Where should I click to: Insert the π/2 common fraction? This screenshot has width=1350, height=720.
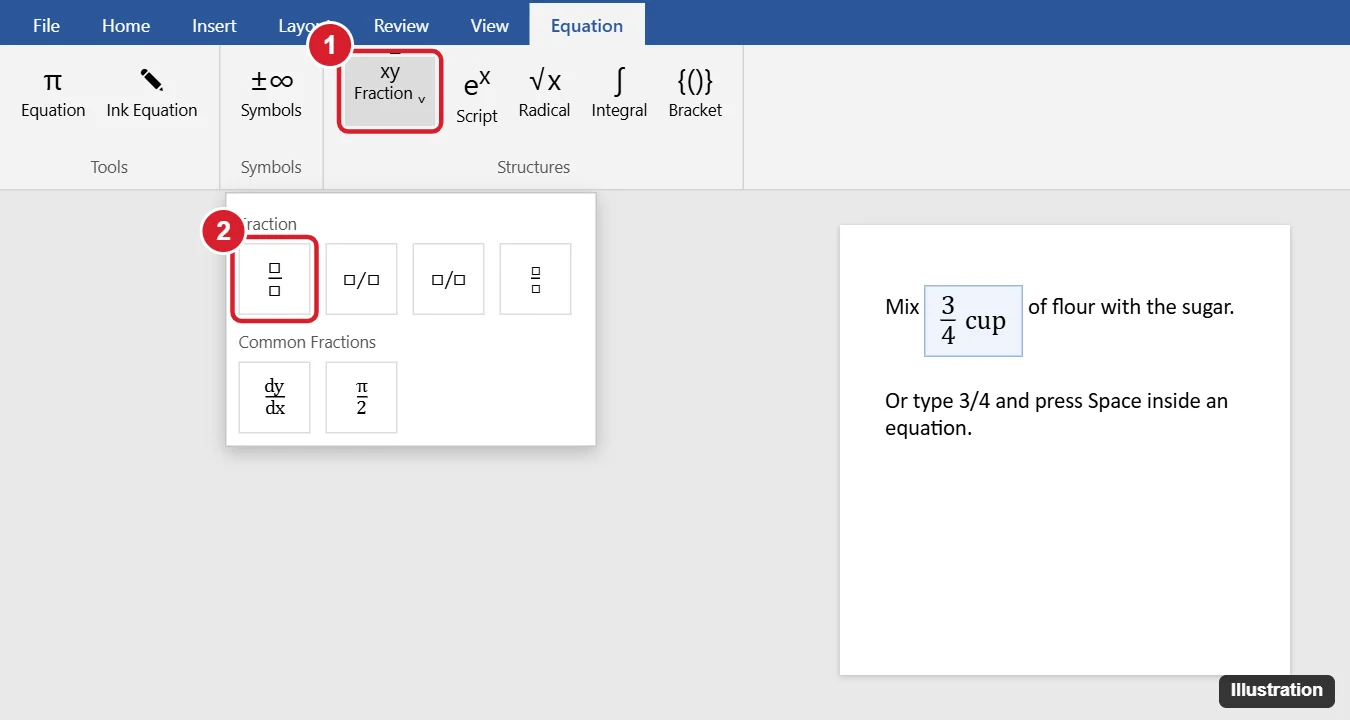[362, 397]
